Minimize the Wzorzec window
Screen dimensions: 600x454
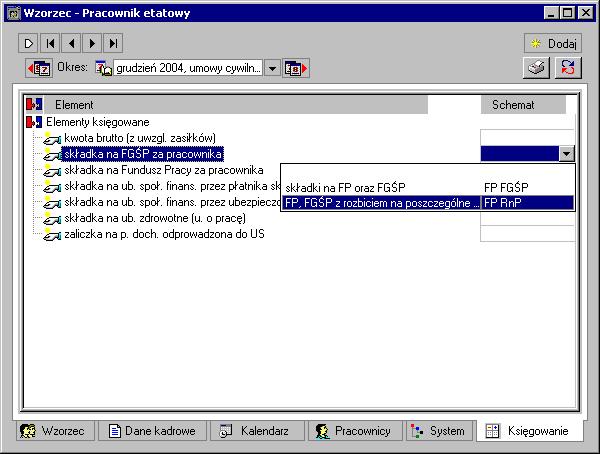(x=551, y=13)
